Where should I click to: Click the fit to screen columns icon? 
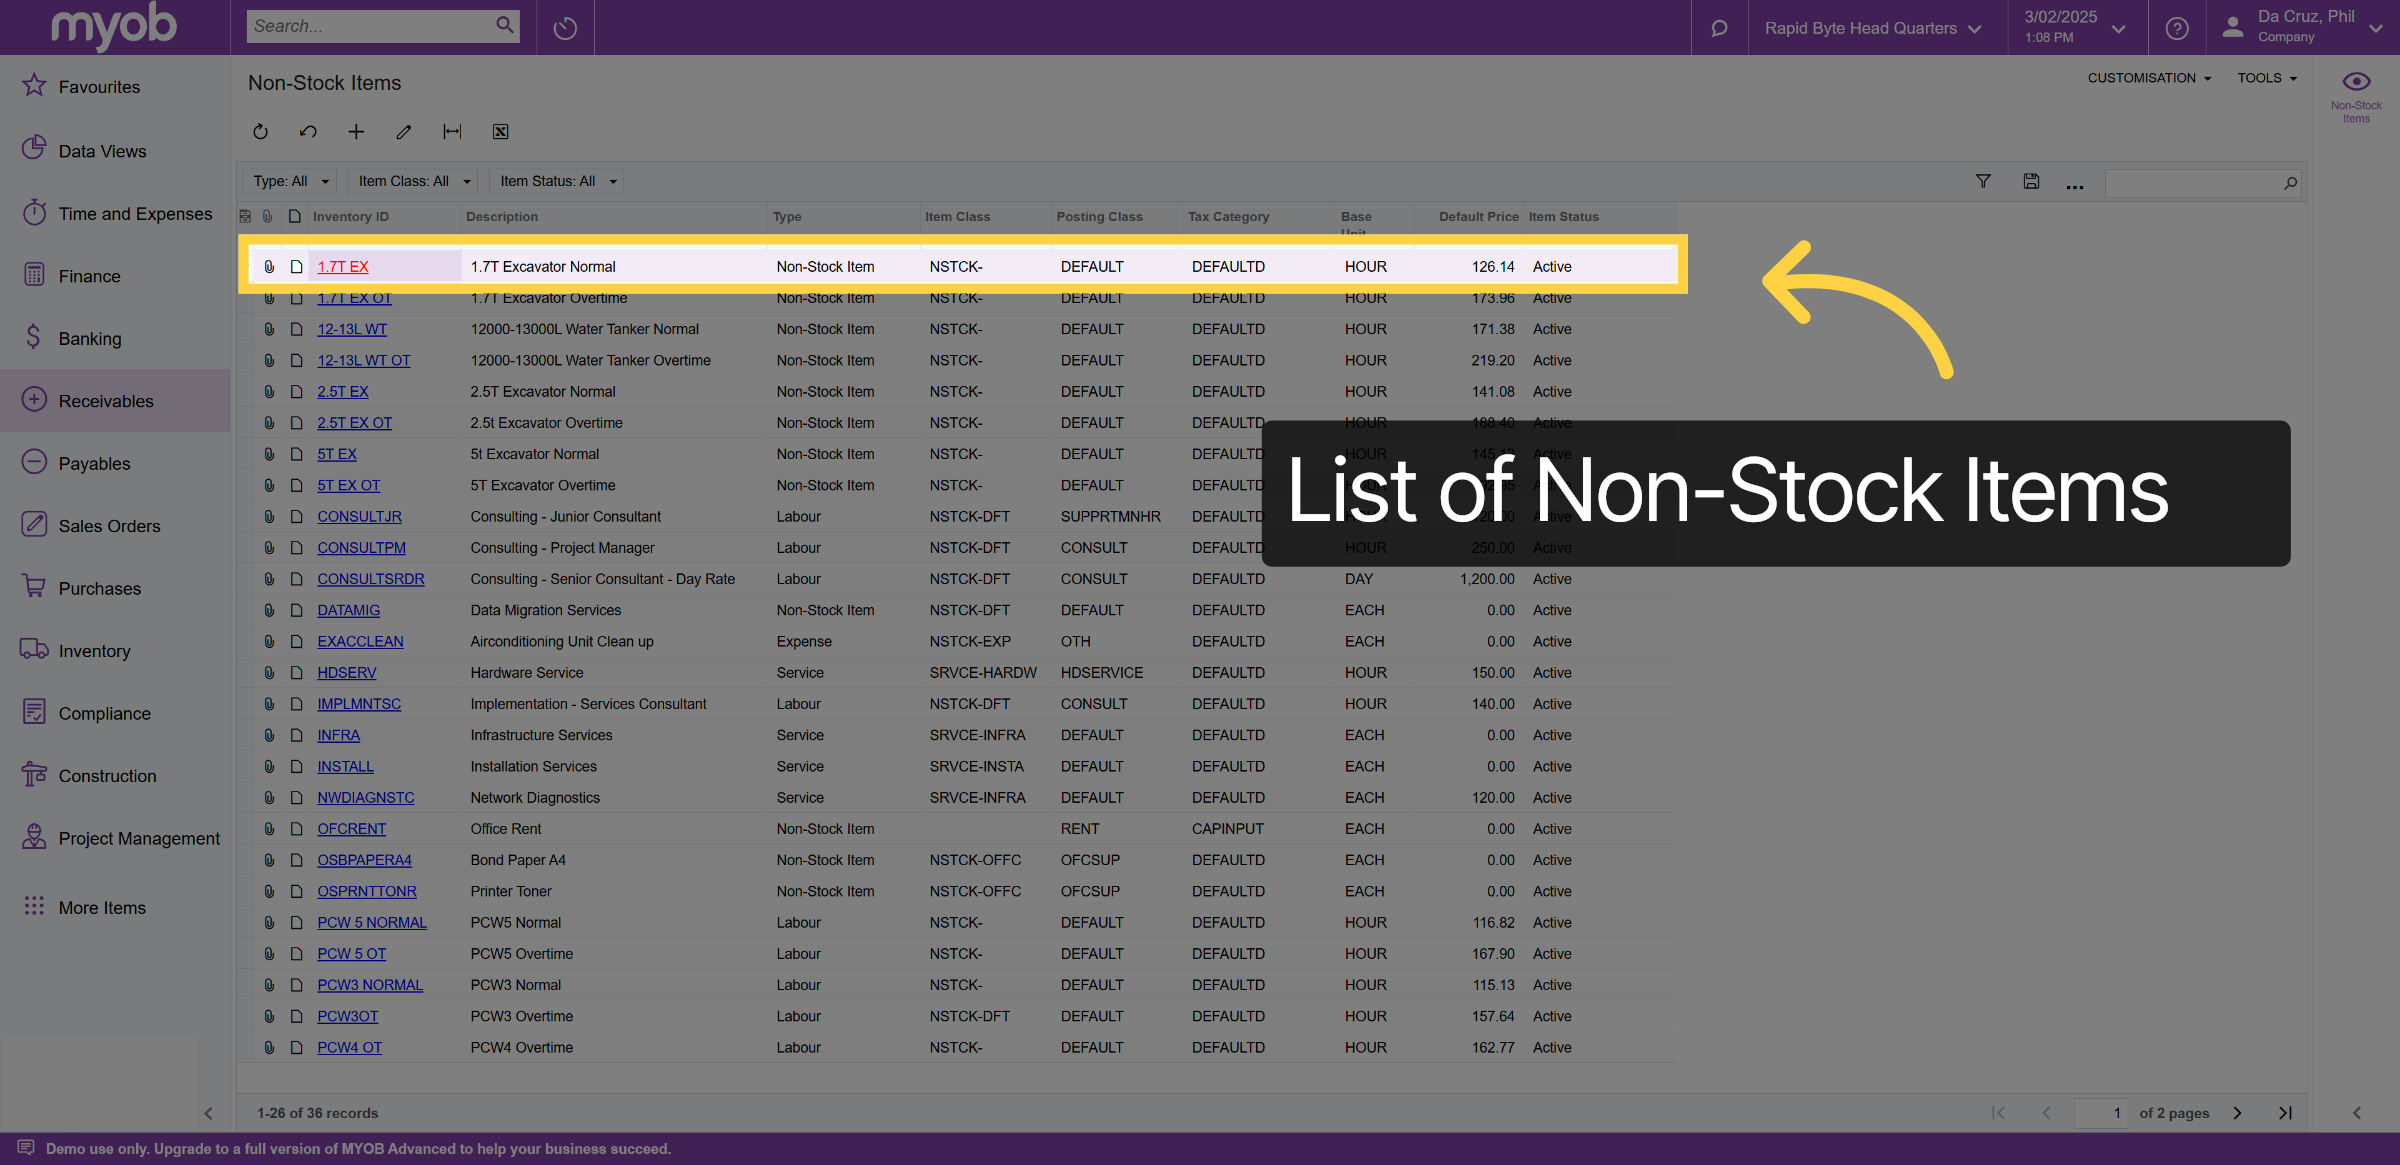452,132
